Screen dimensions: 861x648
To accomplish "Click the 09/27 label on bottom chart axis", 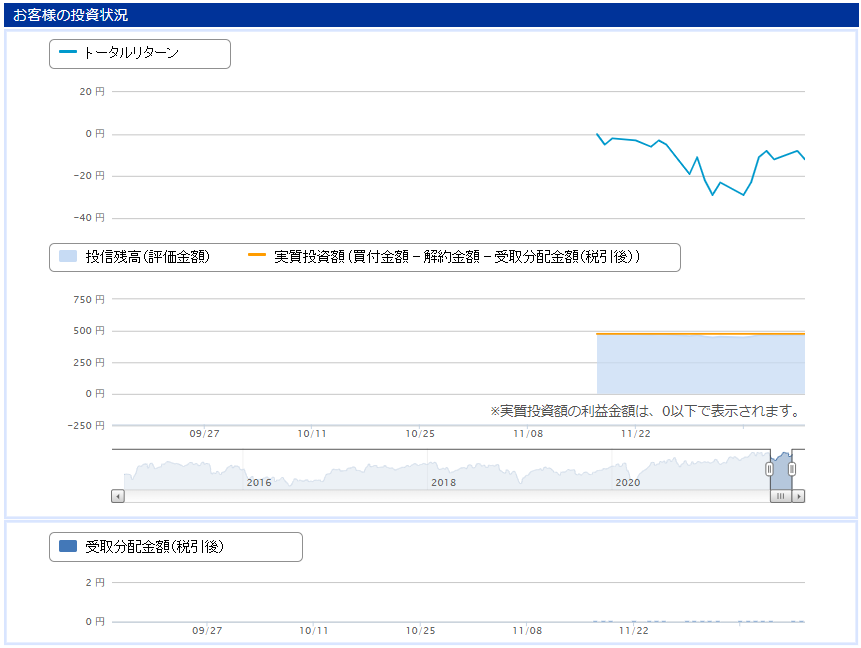I will pos(207,630).
